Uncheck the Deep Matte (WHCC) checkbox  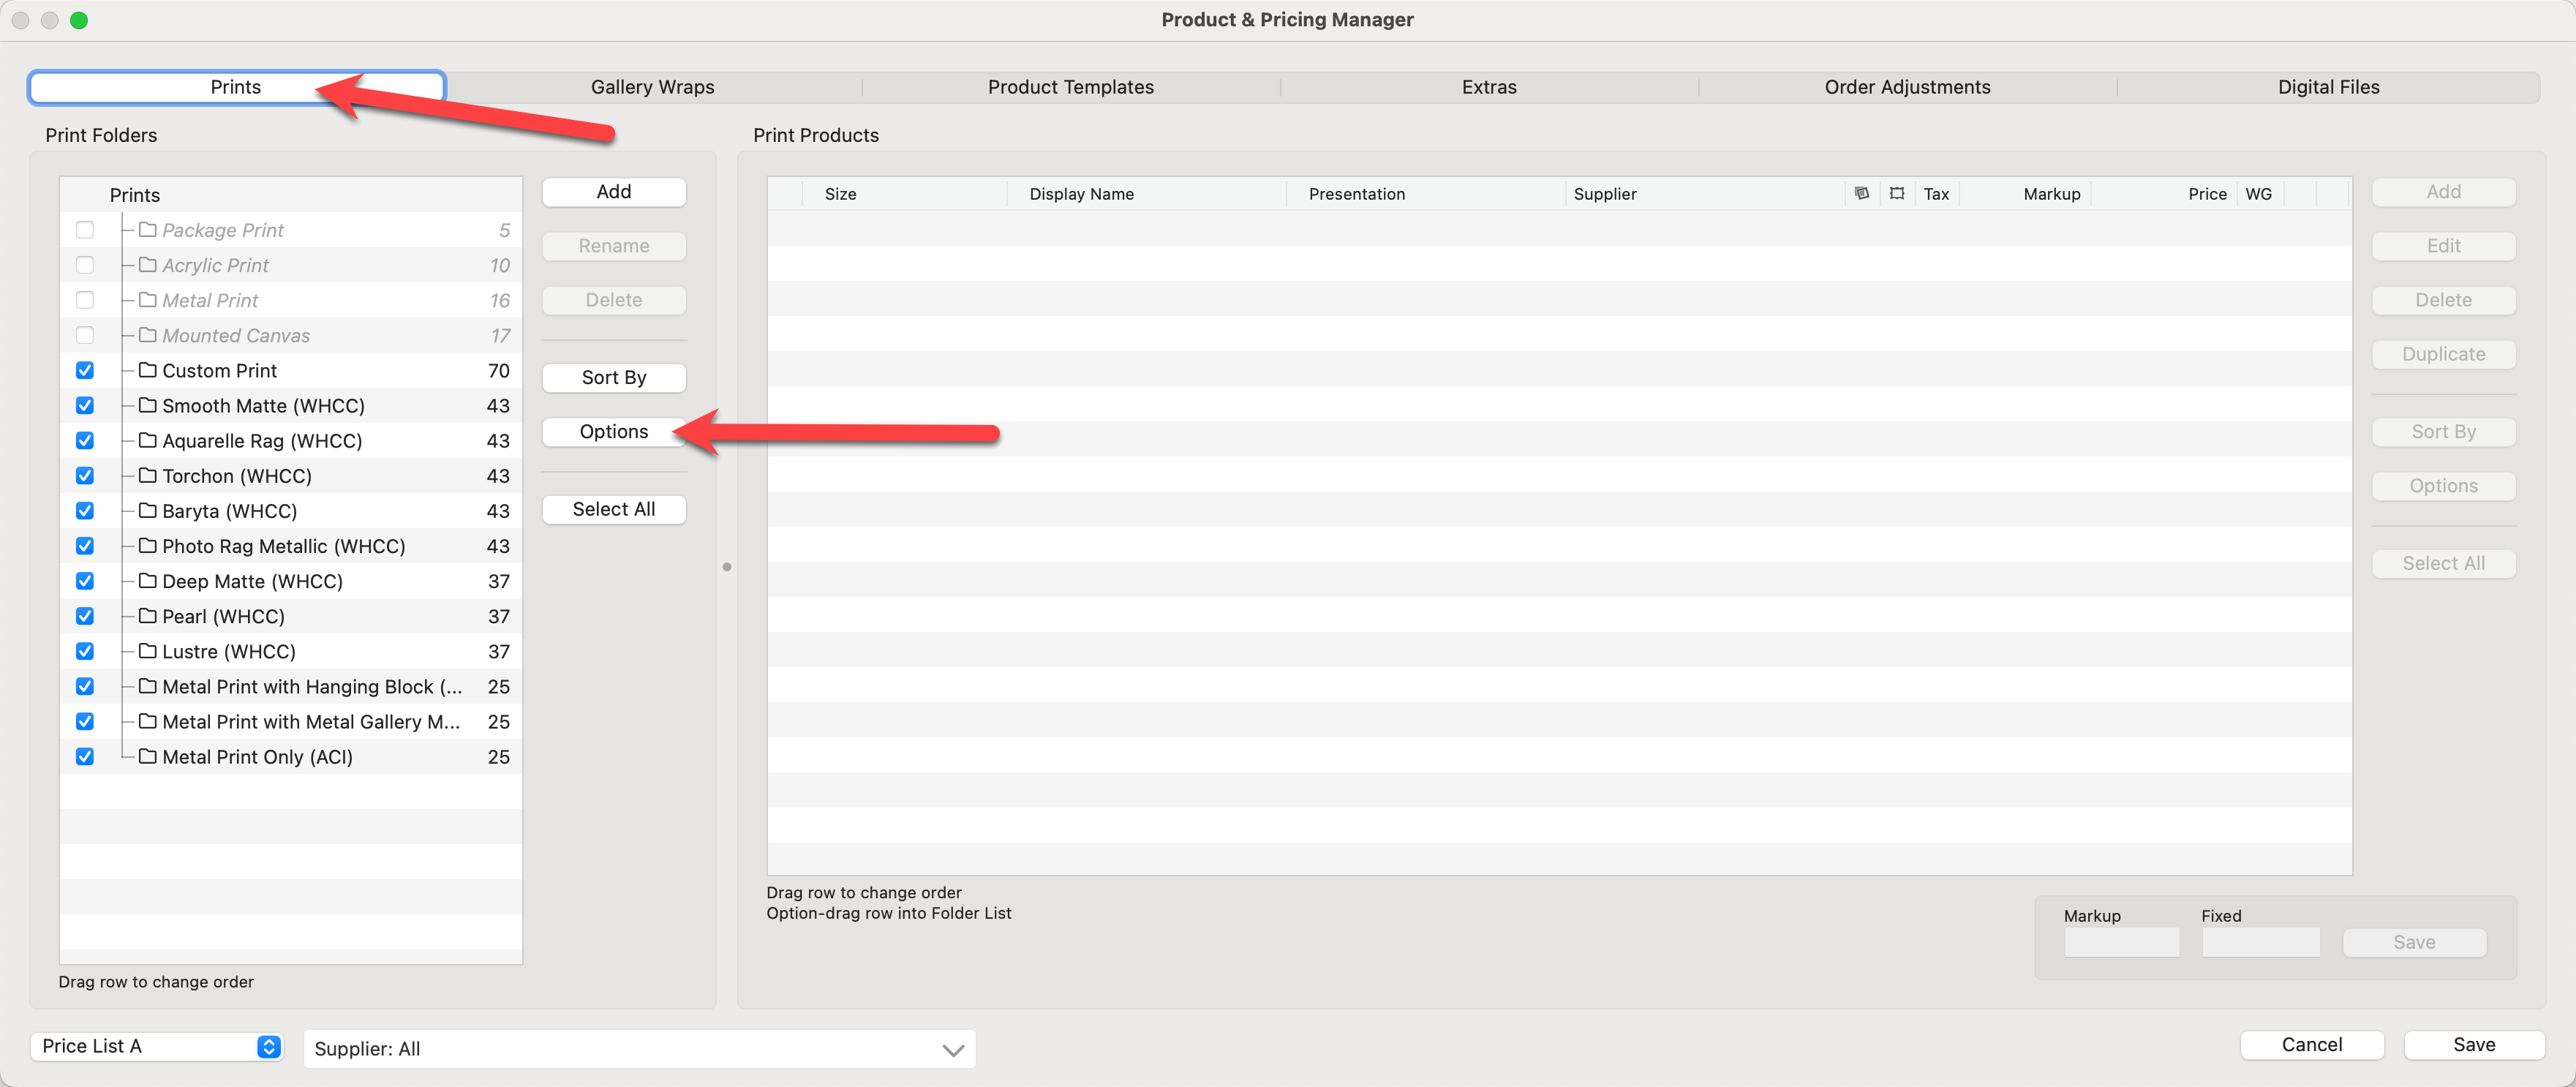[x=85, y=581]
